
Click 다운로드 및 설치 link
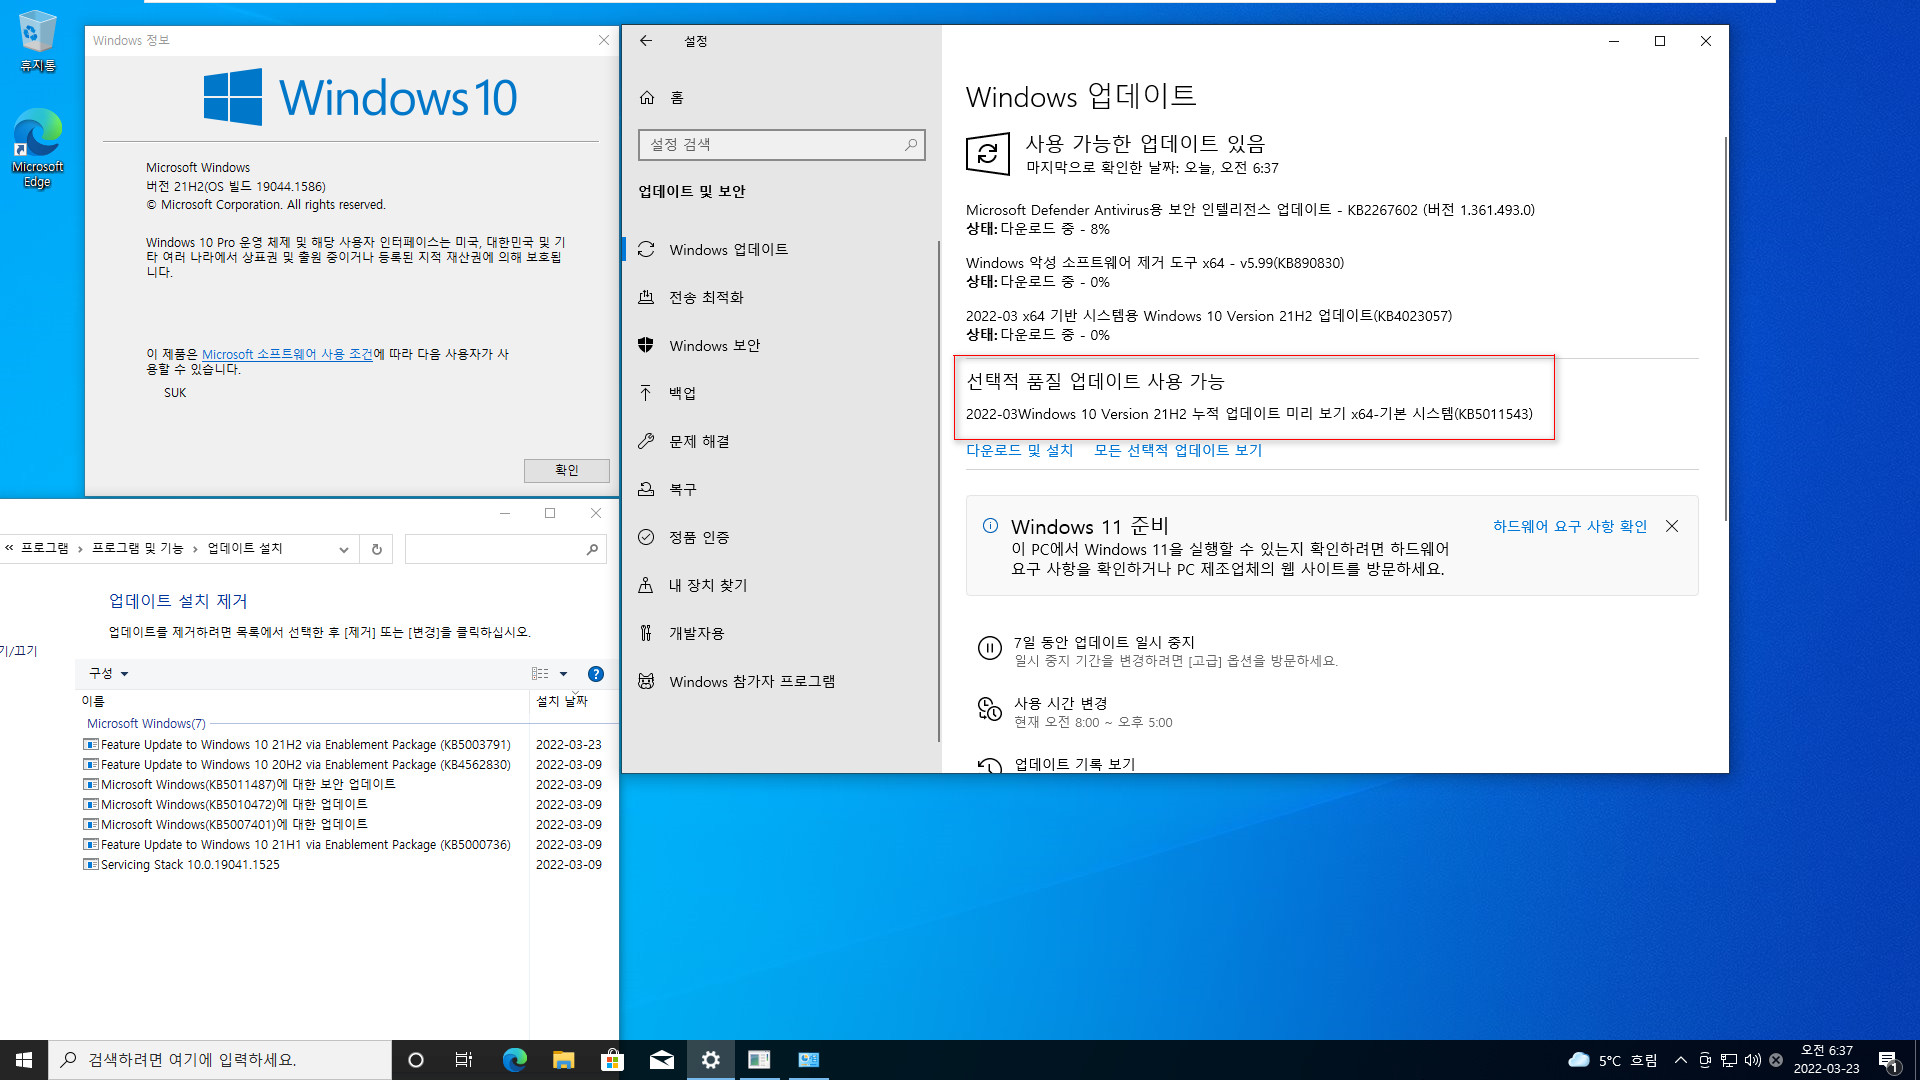tap(1019, 451)
